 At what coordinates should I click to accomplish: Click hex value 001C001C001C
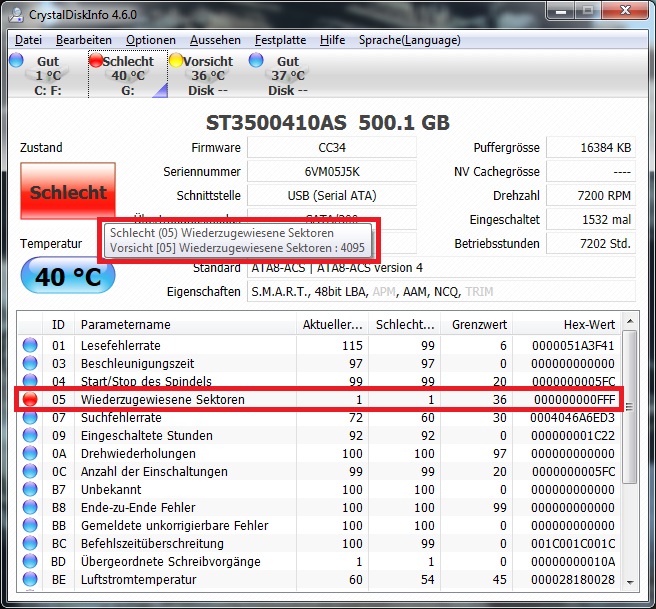pyautogui.click(x=573, y=543)
